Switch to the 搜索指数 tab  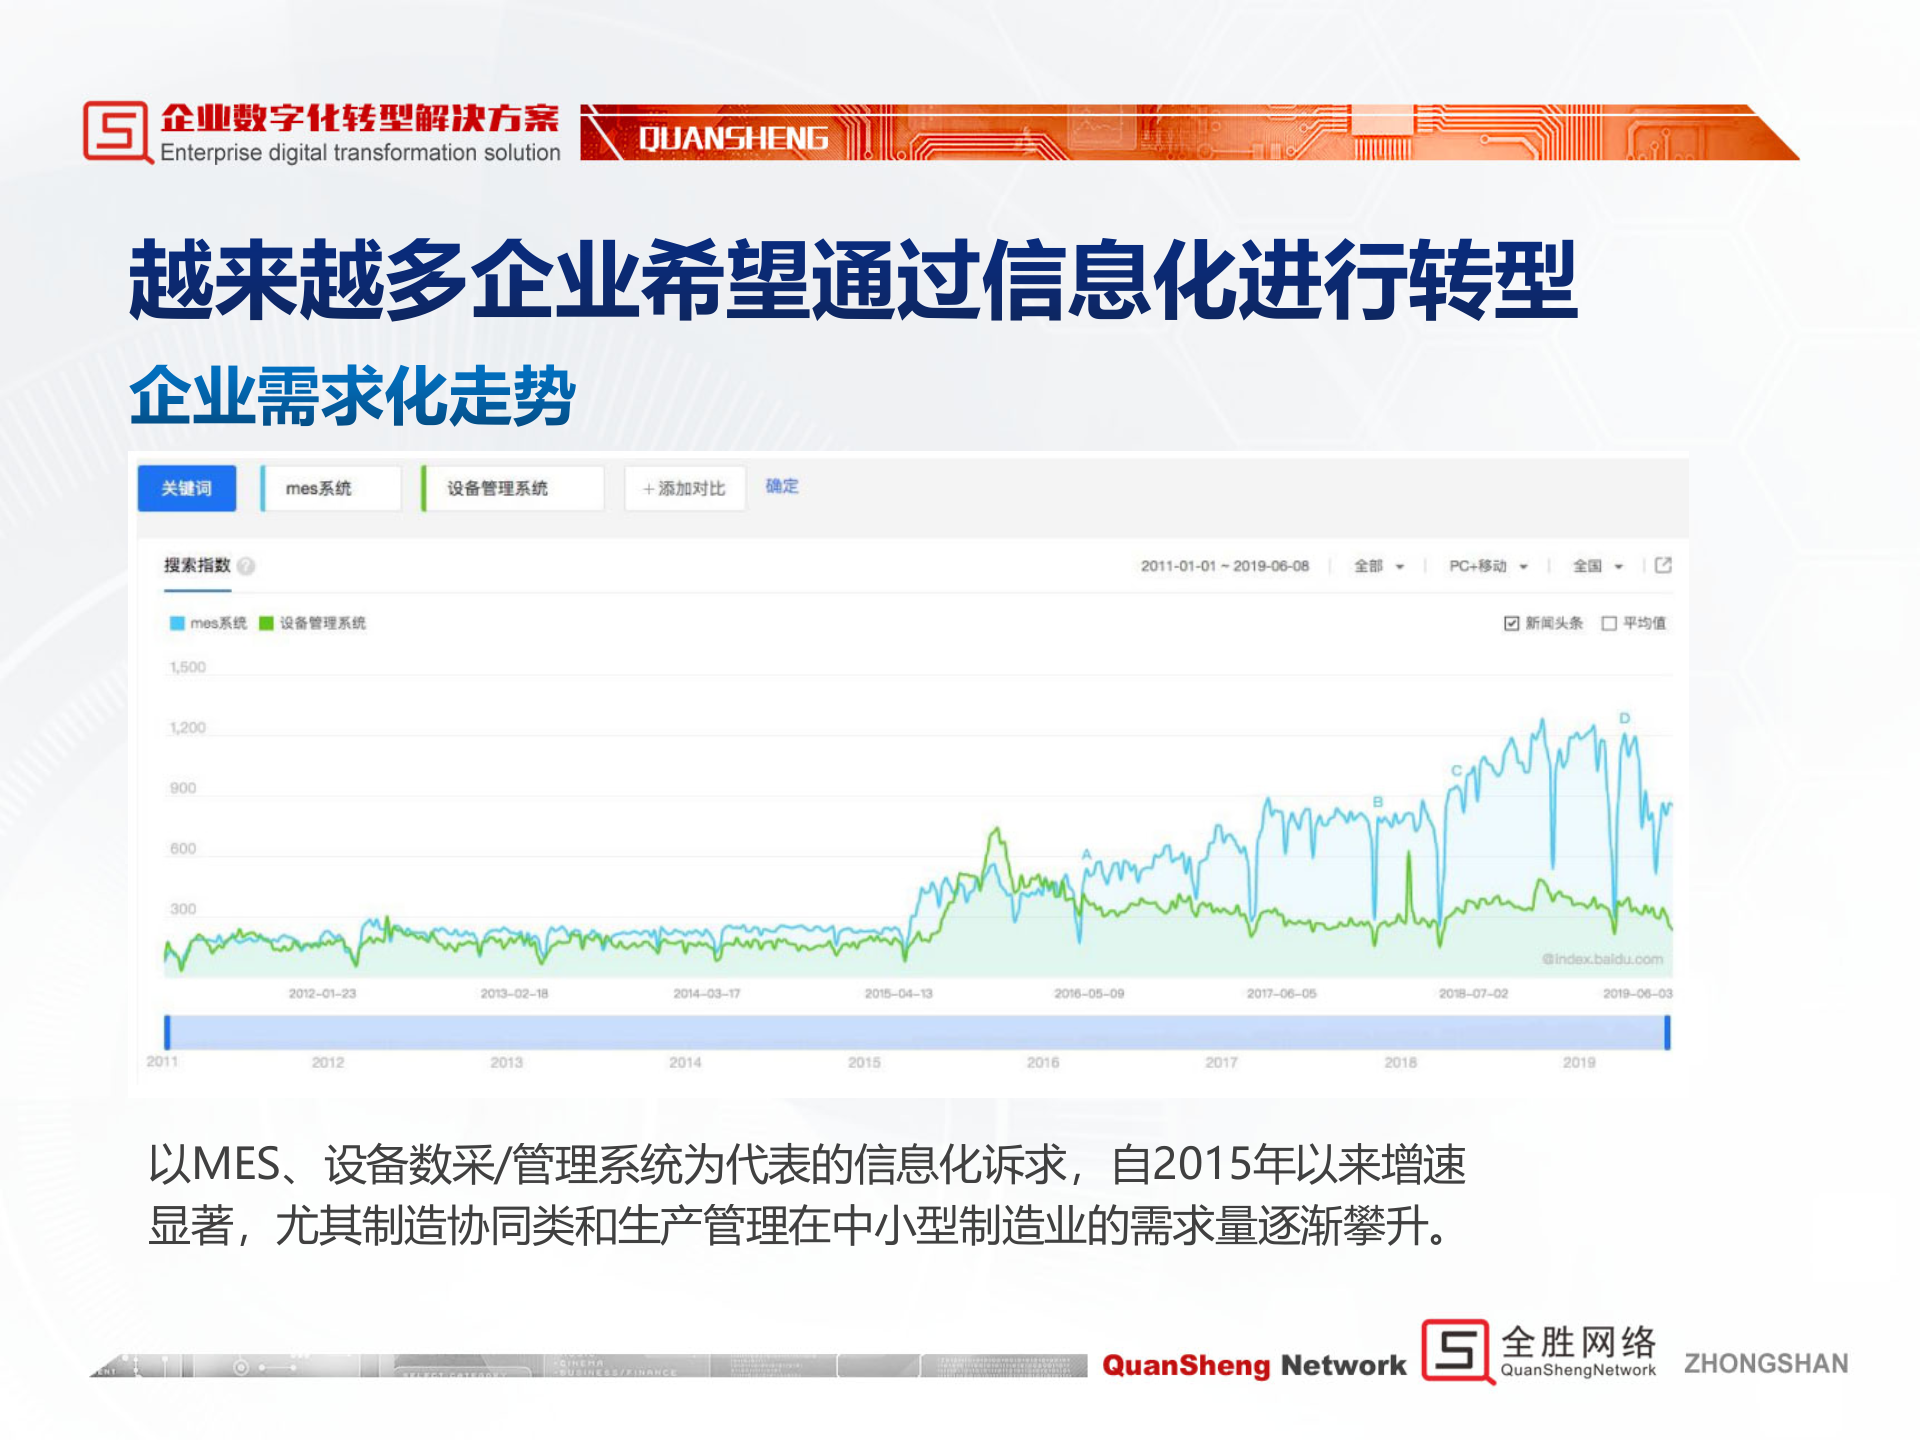point(196,565)
